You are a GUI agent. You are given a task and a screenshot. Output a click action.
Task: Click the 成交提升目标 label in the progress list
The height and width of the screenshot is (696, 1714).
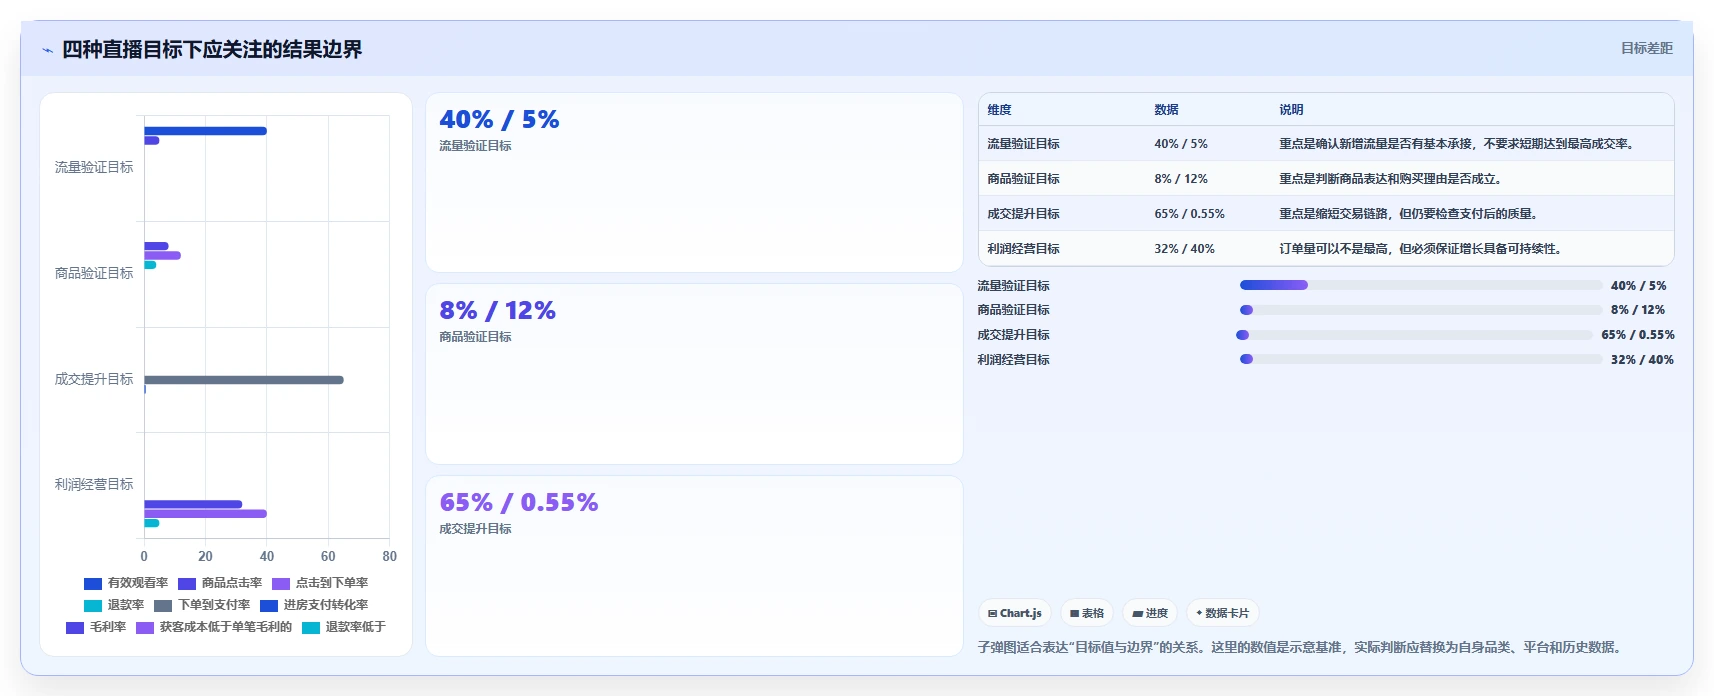(1013, 335)
